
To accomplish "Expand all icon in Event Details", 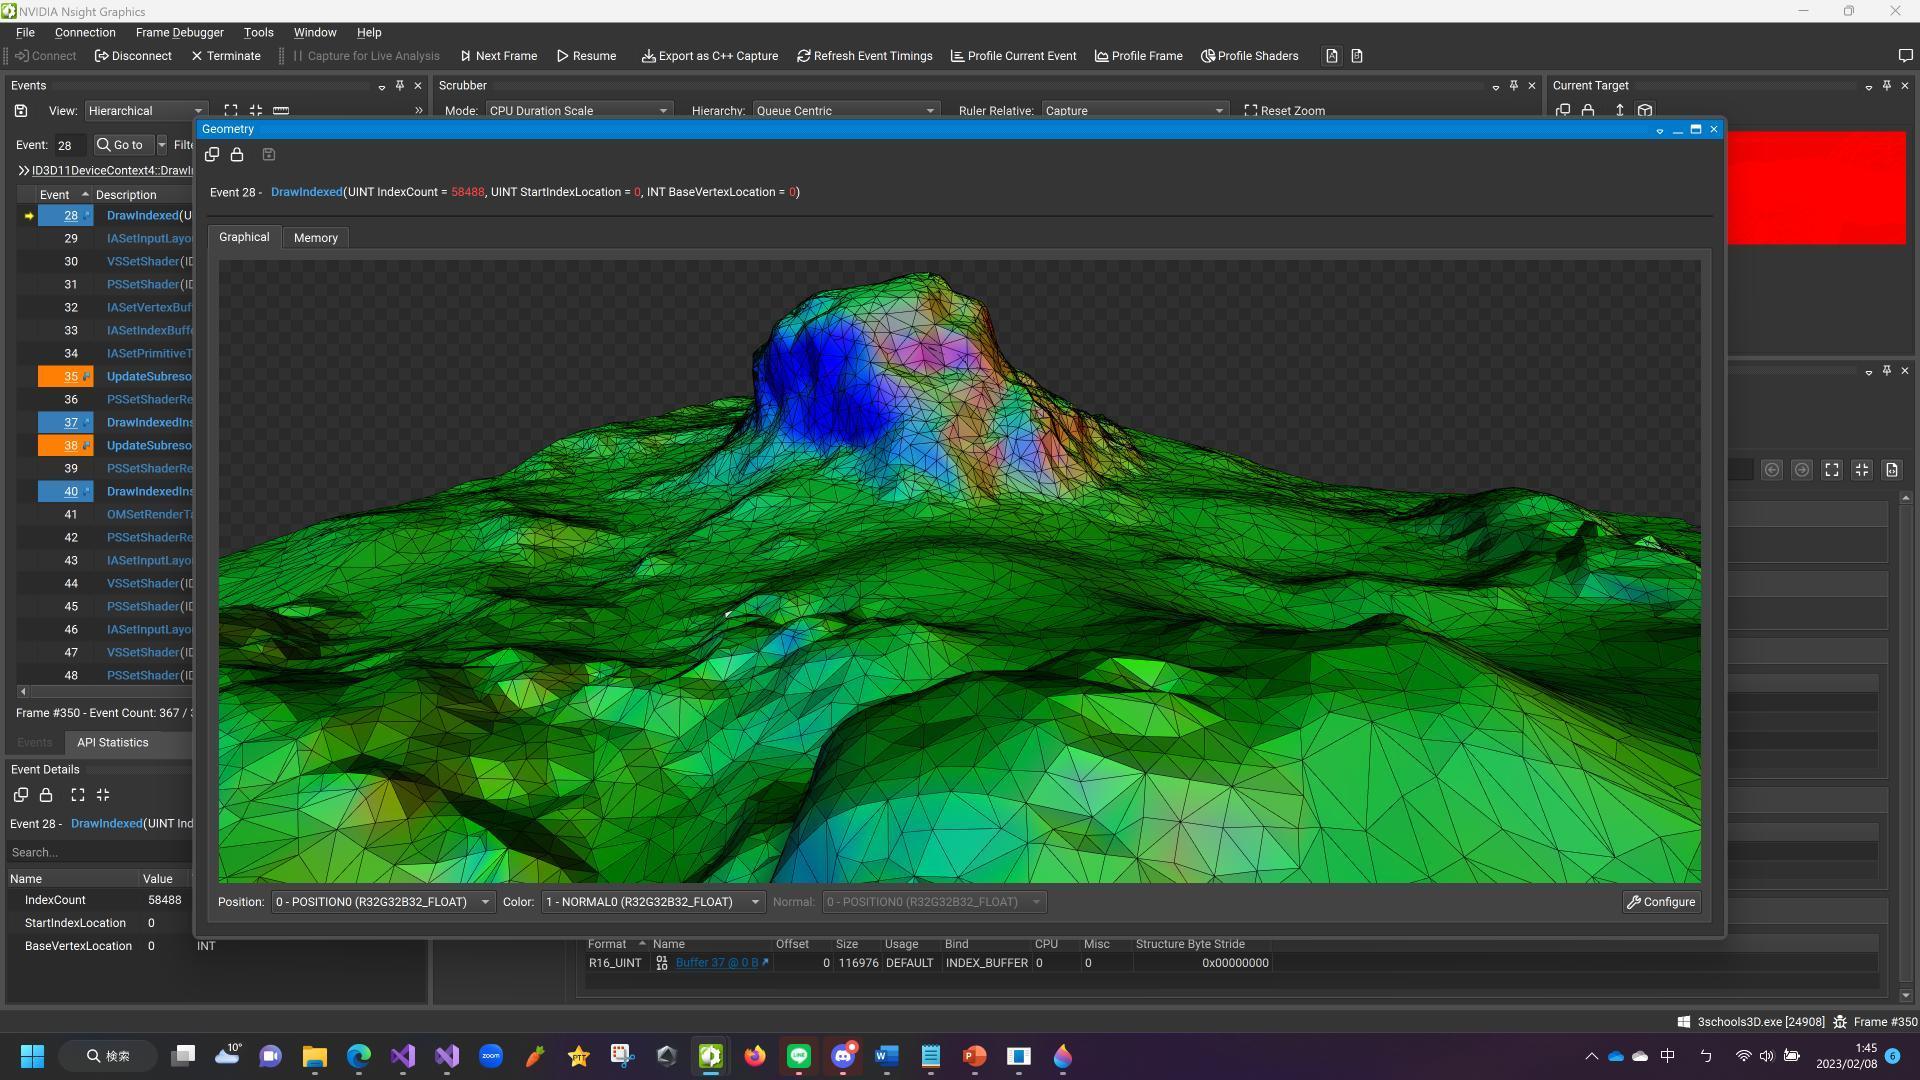I will coord(78,795).
